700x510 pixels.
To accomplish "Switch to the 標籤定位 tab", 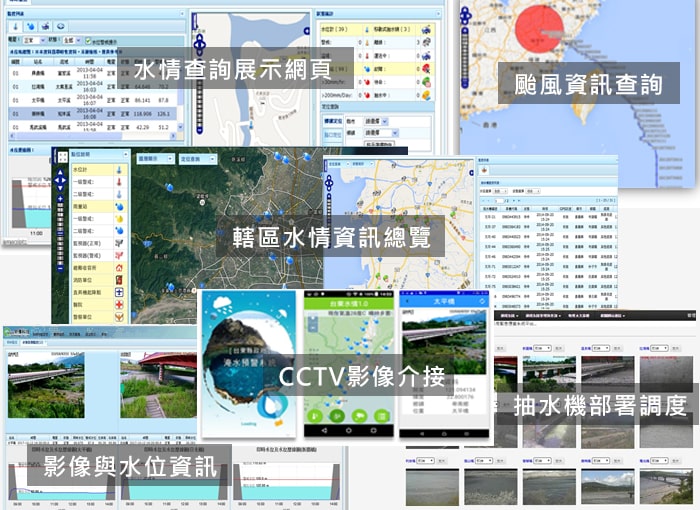I will [333, 121].
